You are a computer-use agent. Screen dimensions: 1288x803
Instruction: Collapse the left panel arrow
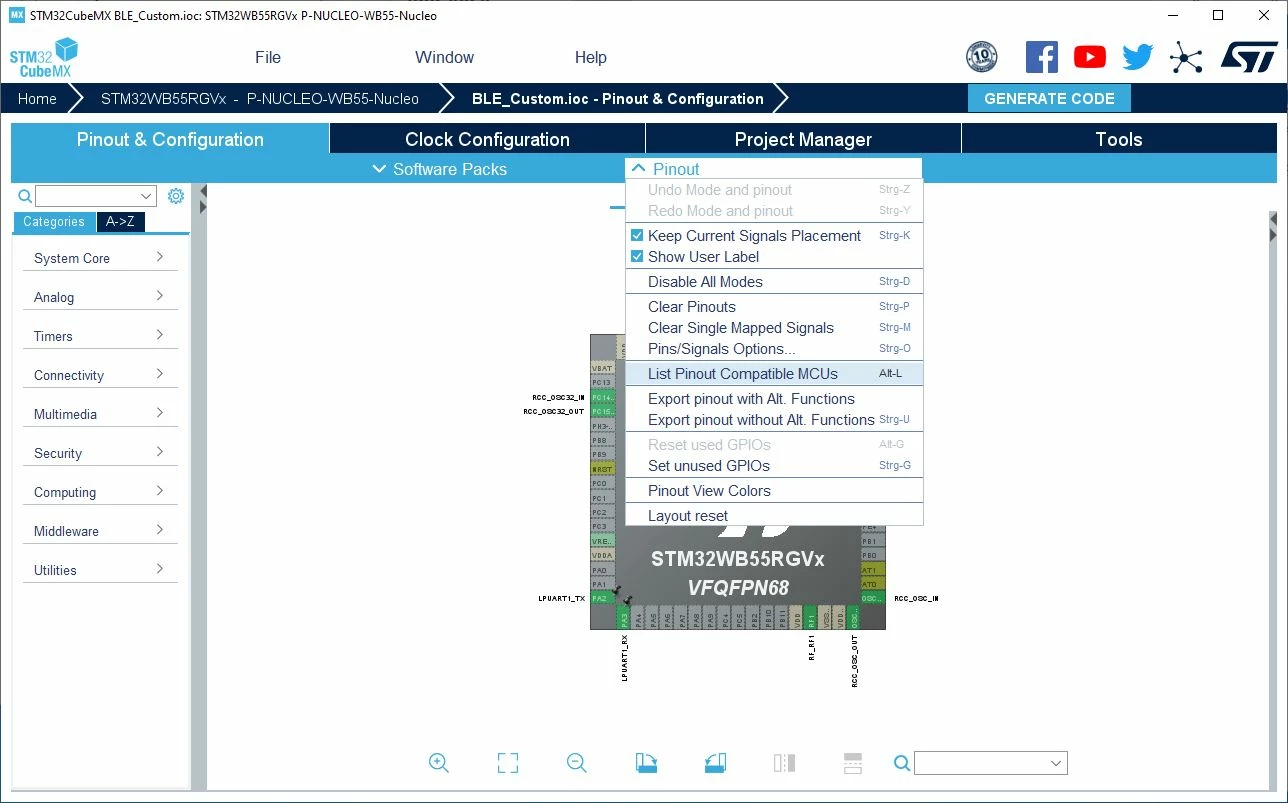click(x=203, y=192)
